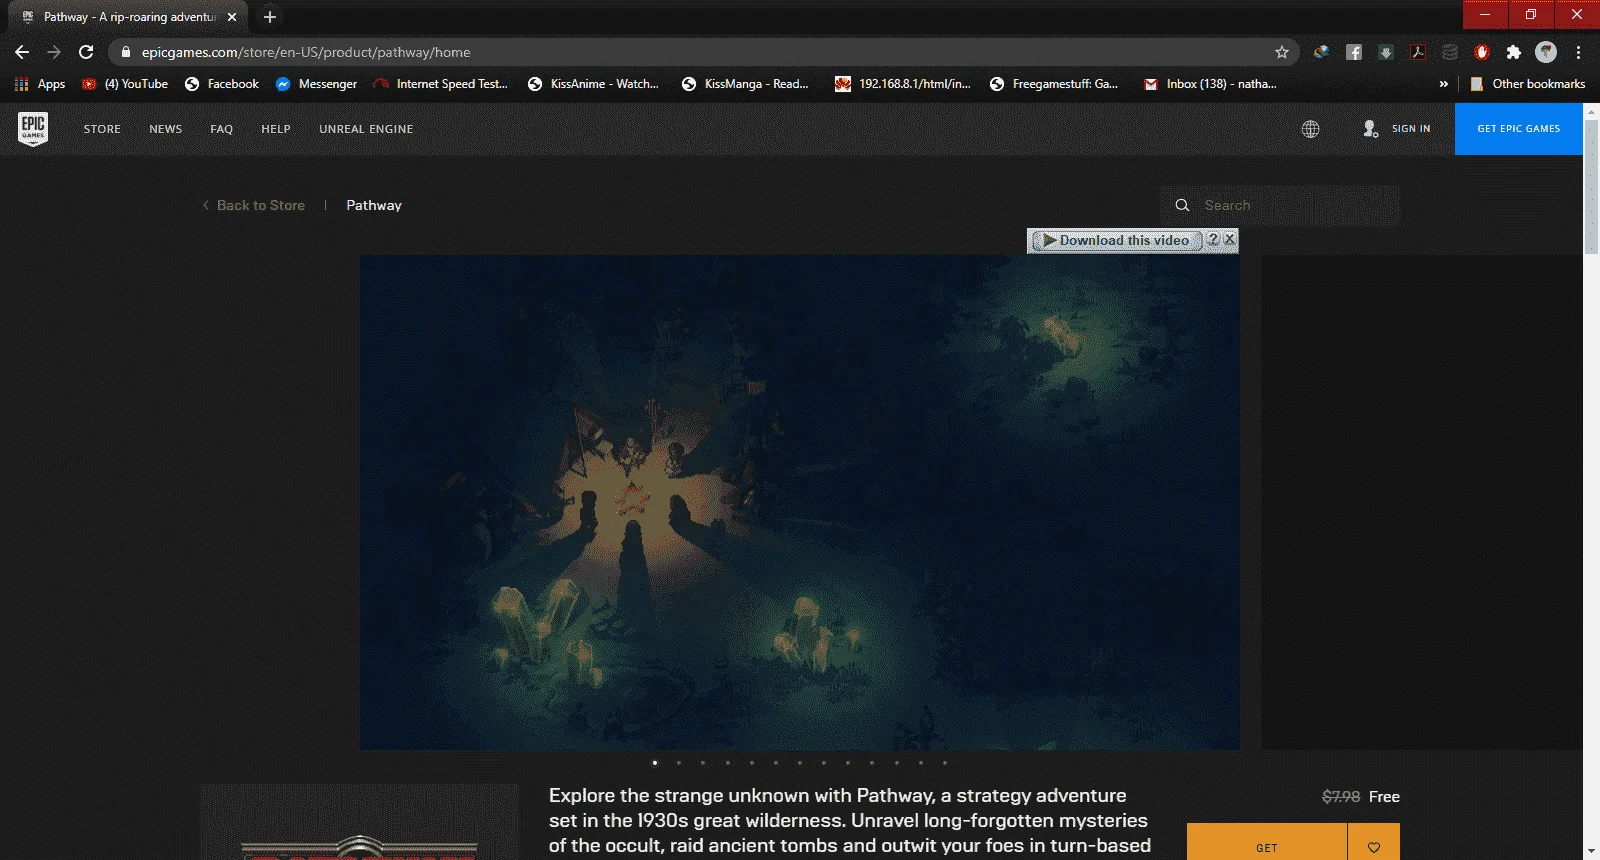Viewport: 1600px width, 860px height.
Task: Open the Messenger bookmark
Action: point(316,84)
